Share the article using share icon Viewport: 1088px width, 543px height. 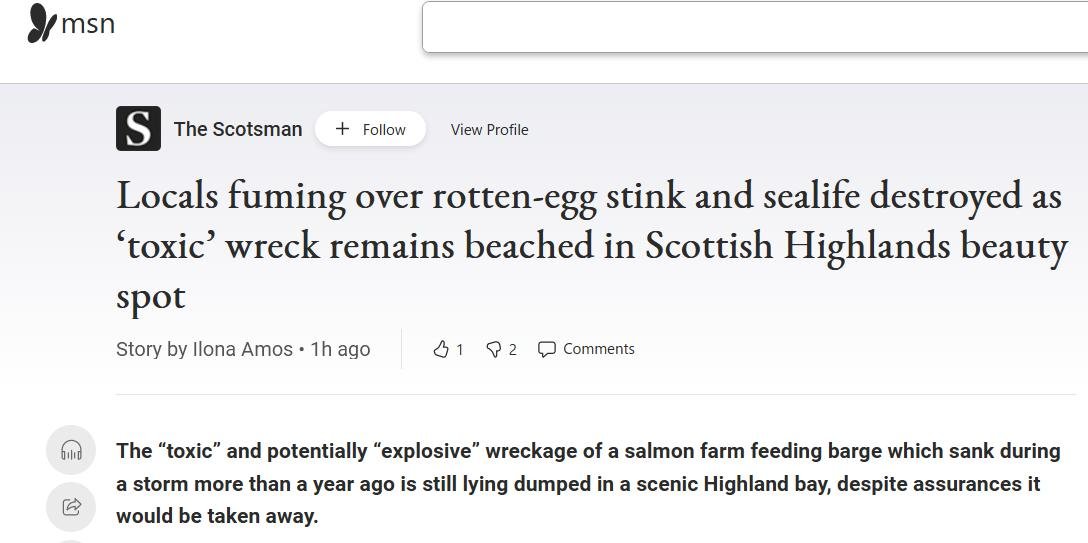tap(71, 506)
